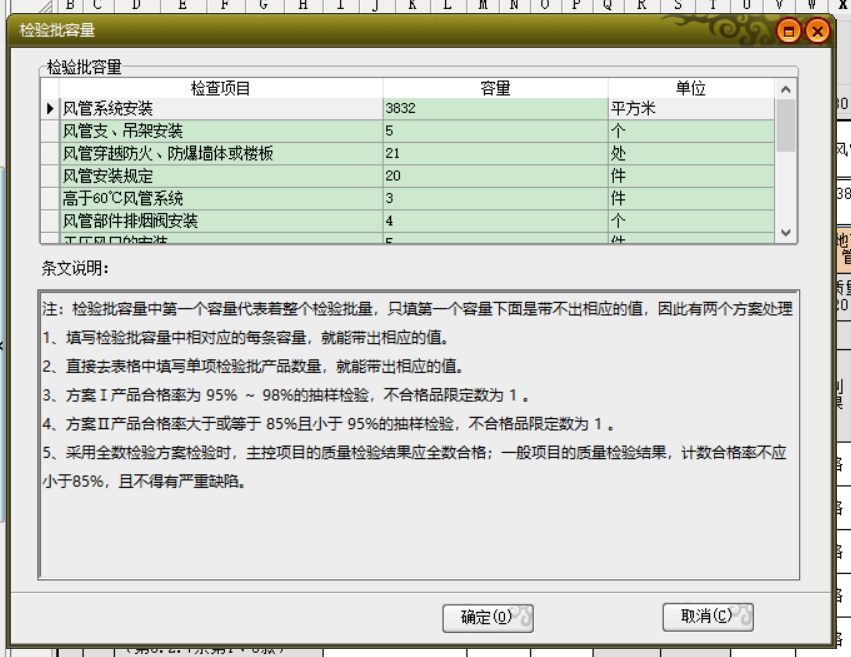Maximize the 检验批容量 dialog window

coord(789,31)
